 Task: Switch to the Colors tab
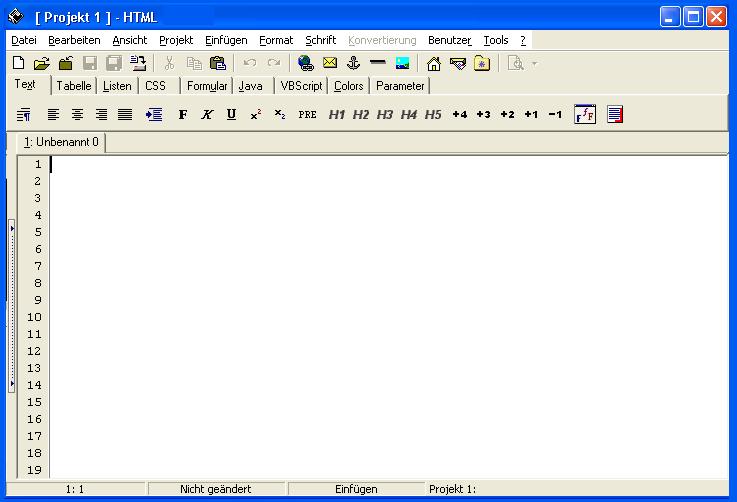(x=349, y=86)
